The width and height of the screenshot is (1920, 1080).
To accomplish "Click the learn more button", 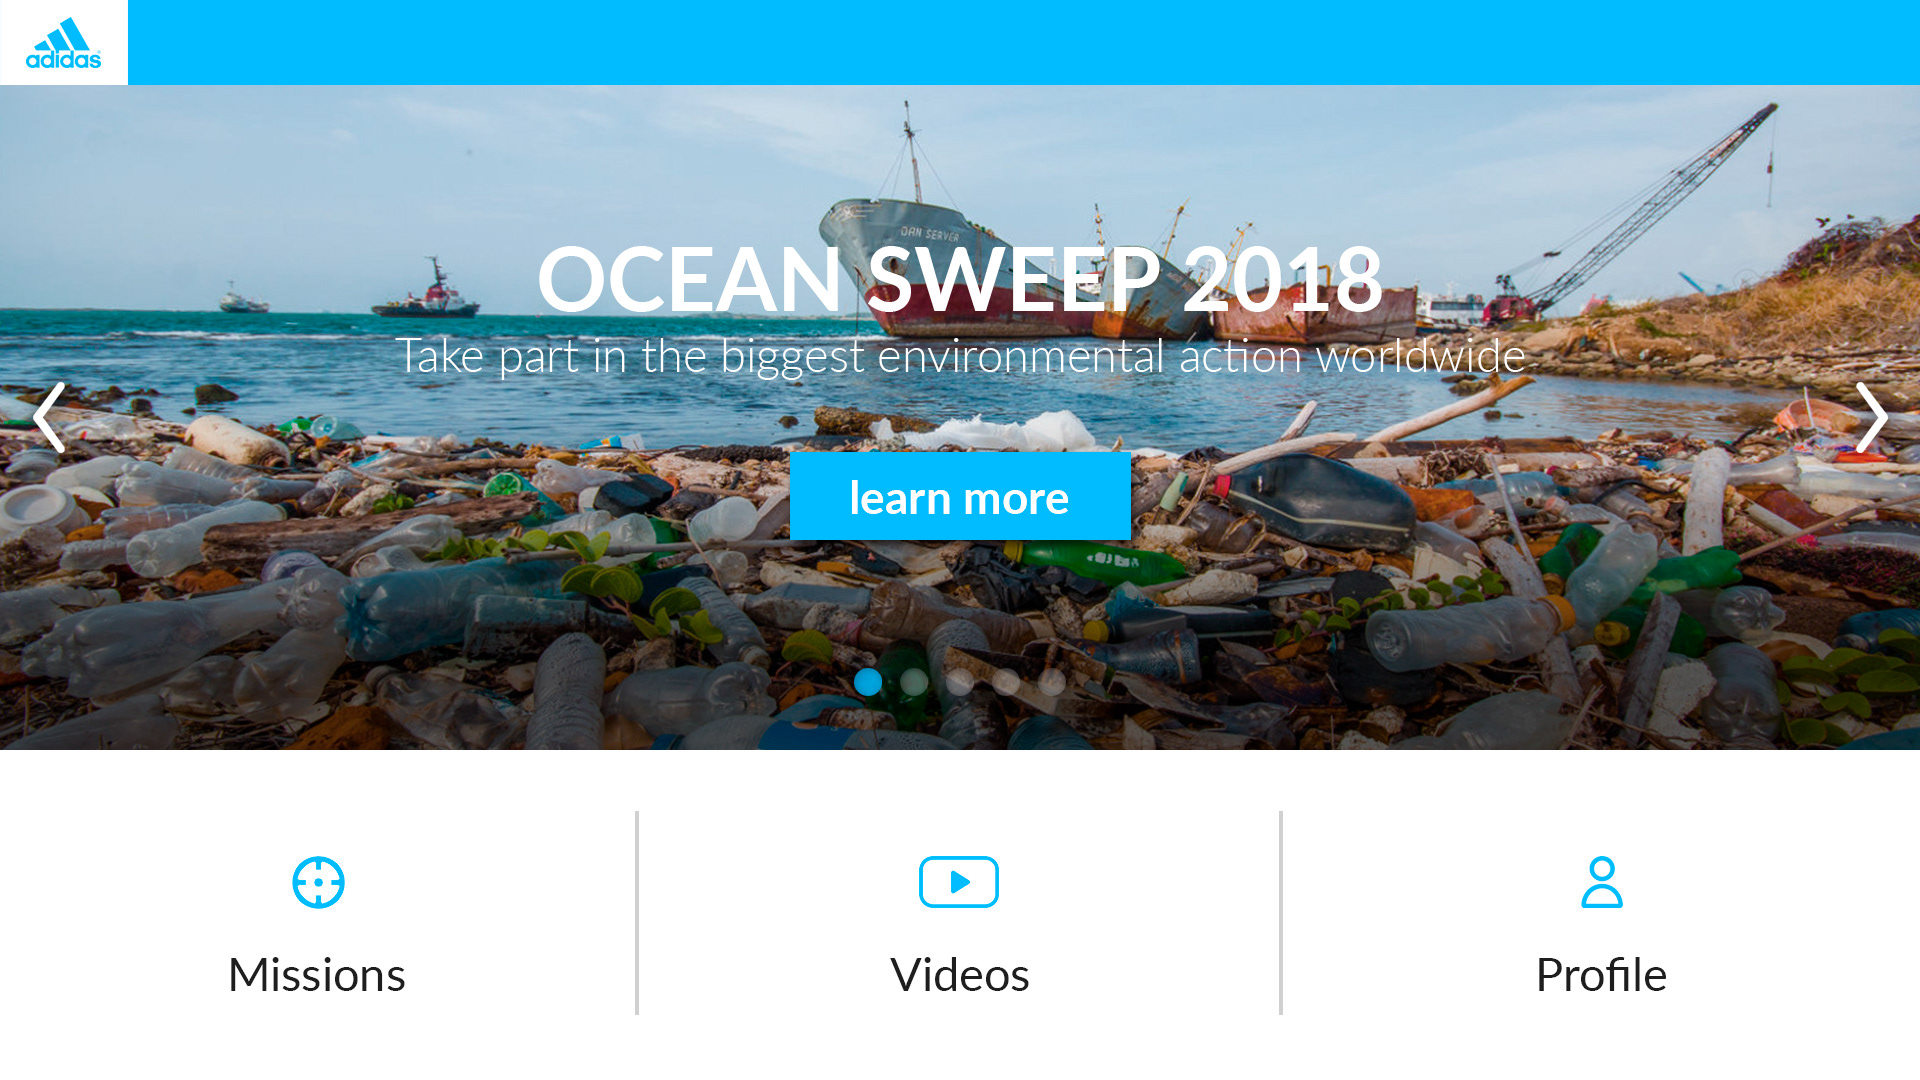I will tap(960, 496).
